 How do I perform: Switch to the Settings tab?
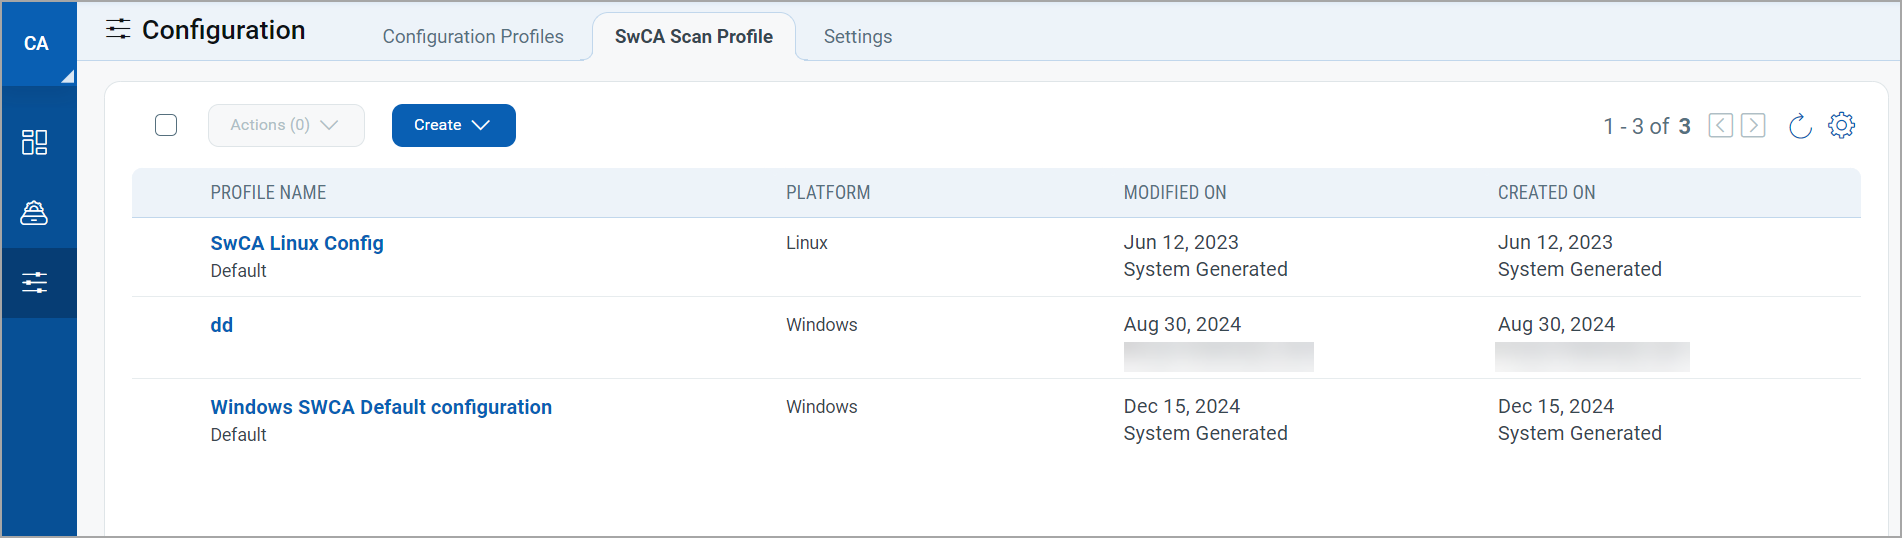[857, 37]
